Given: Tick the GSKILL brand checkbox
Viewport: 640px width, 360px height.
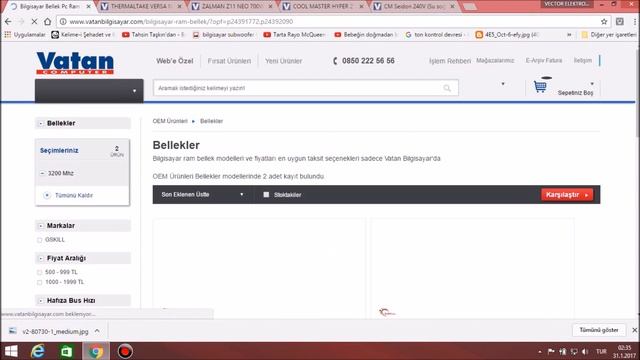Looking at the screenshot, I should tap(40, 240).
